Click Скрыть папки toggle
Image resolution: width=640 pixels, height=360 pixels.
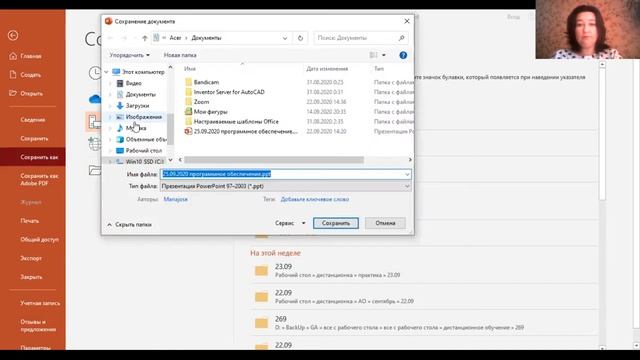pyautogui.click(x=129, y=224)
